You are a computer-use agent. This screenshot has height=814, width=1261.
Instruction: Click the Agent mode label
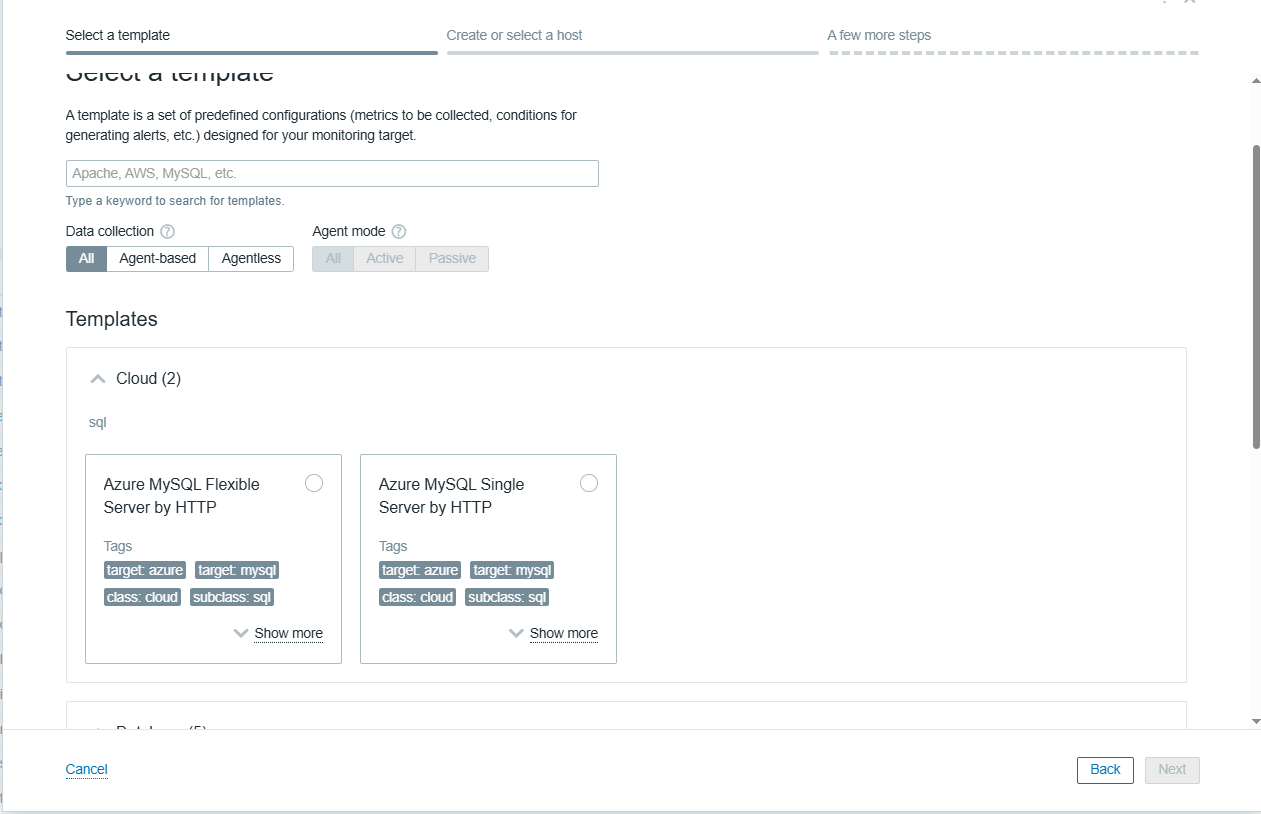coord(349,232)
